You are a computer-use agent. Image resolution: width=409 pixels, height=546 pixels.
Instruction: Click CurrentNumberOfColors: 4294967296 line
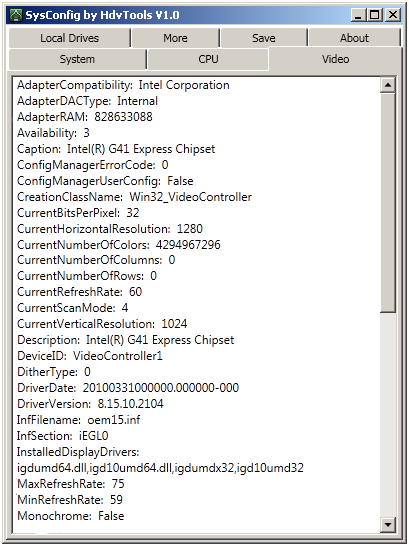point(119,245)
